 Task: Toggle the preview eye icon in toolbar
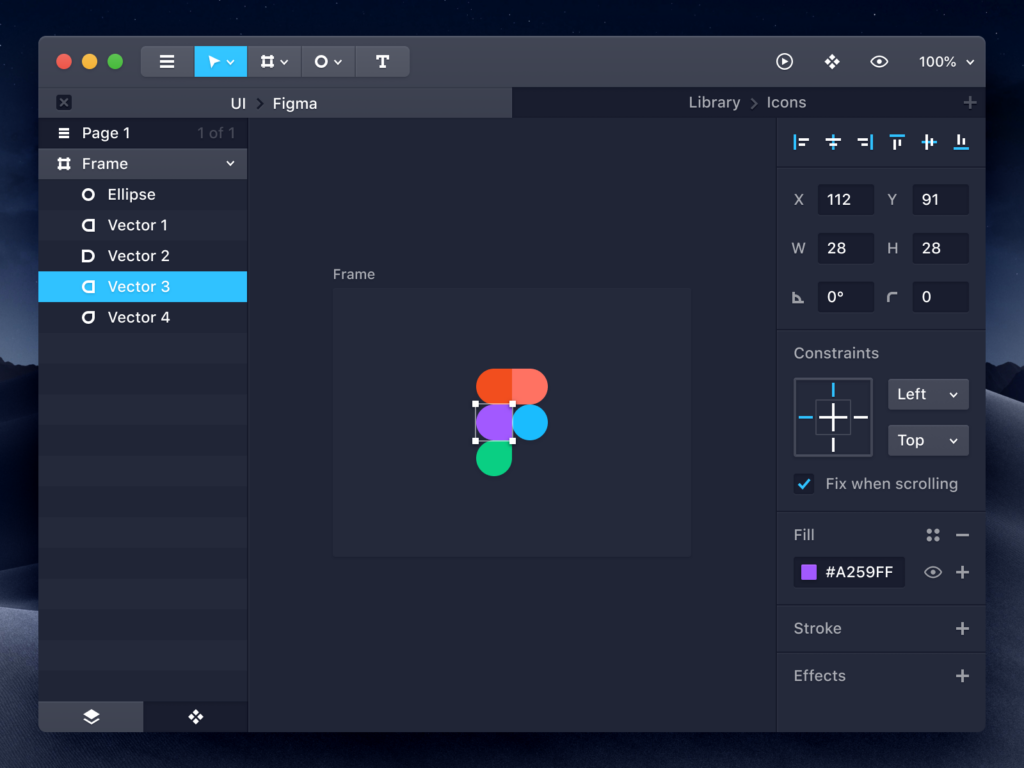[879, 62]
